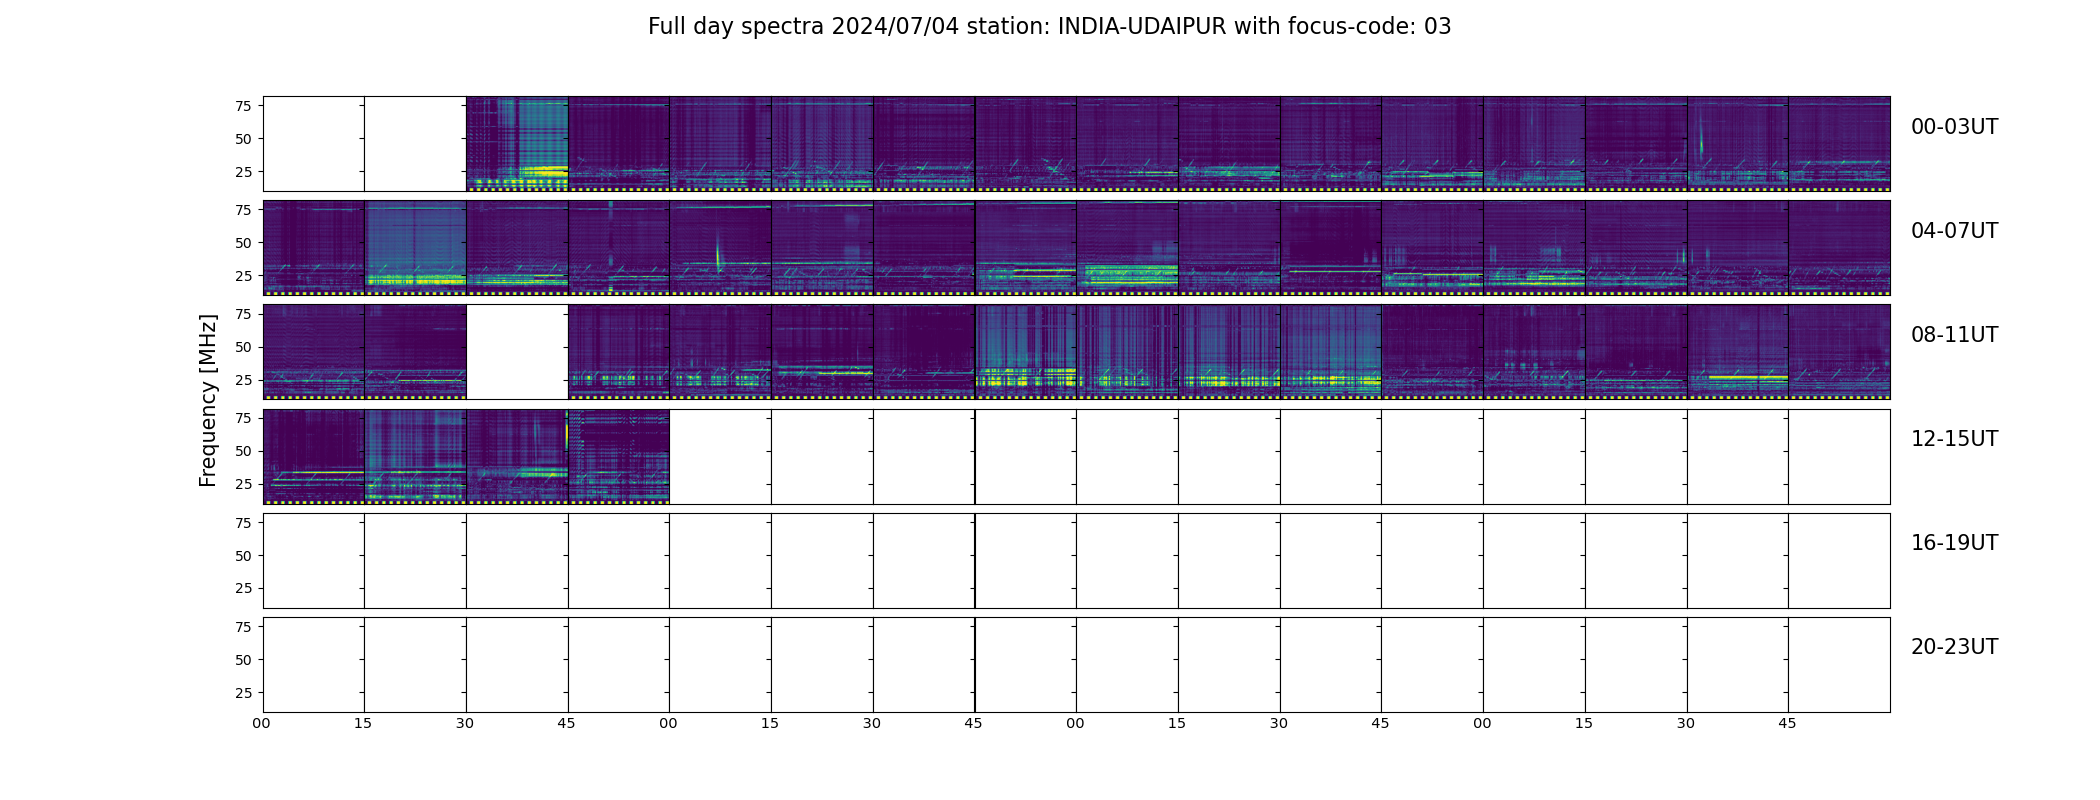Open the 12:00 spectrogram panel in 12-15UT row

point(314,456)
